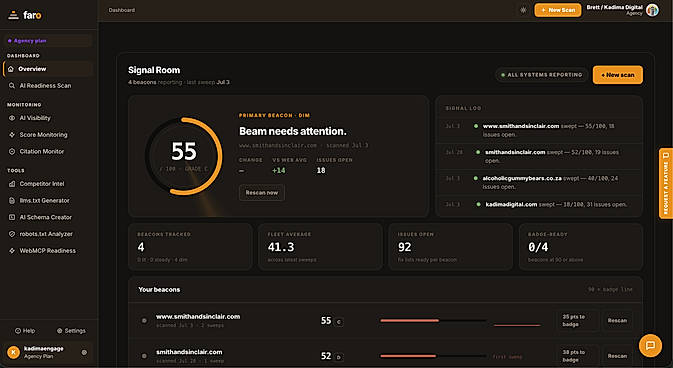Click the smithandsinclair.com score progress bar
673x368 pixels.
coord(433,356)
